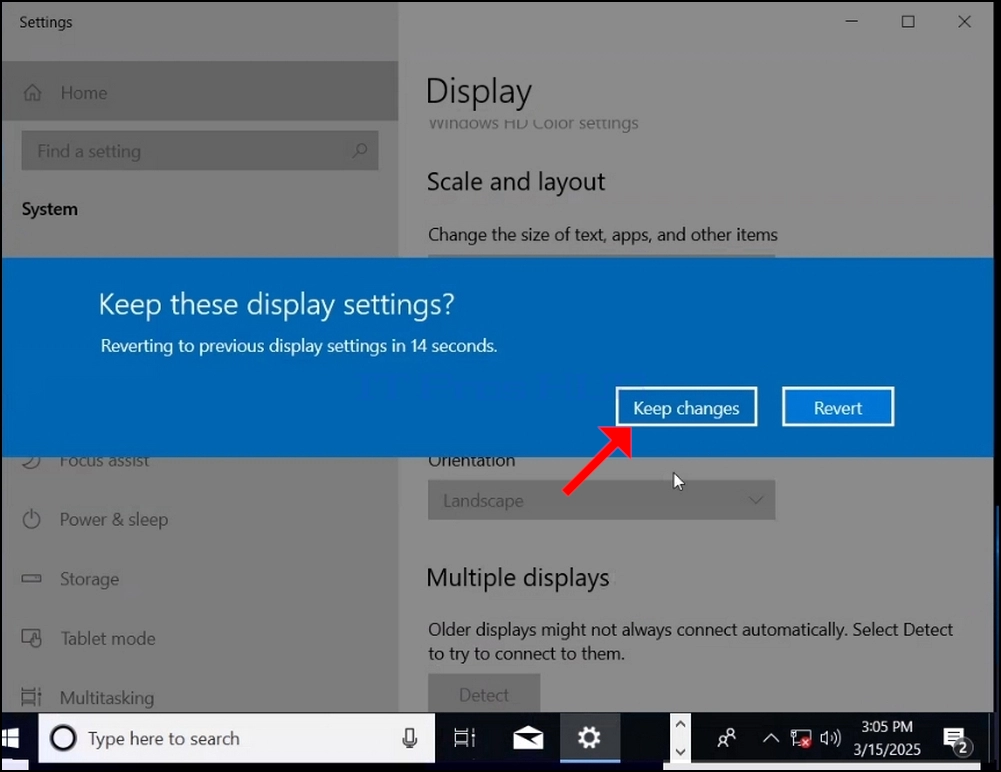Click the microphone icon in taskbar search
Viewport: 1001px width, 772px height.
point(410,738)
